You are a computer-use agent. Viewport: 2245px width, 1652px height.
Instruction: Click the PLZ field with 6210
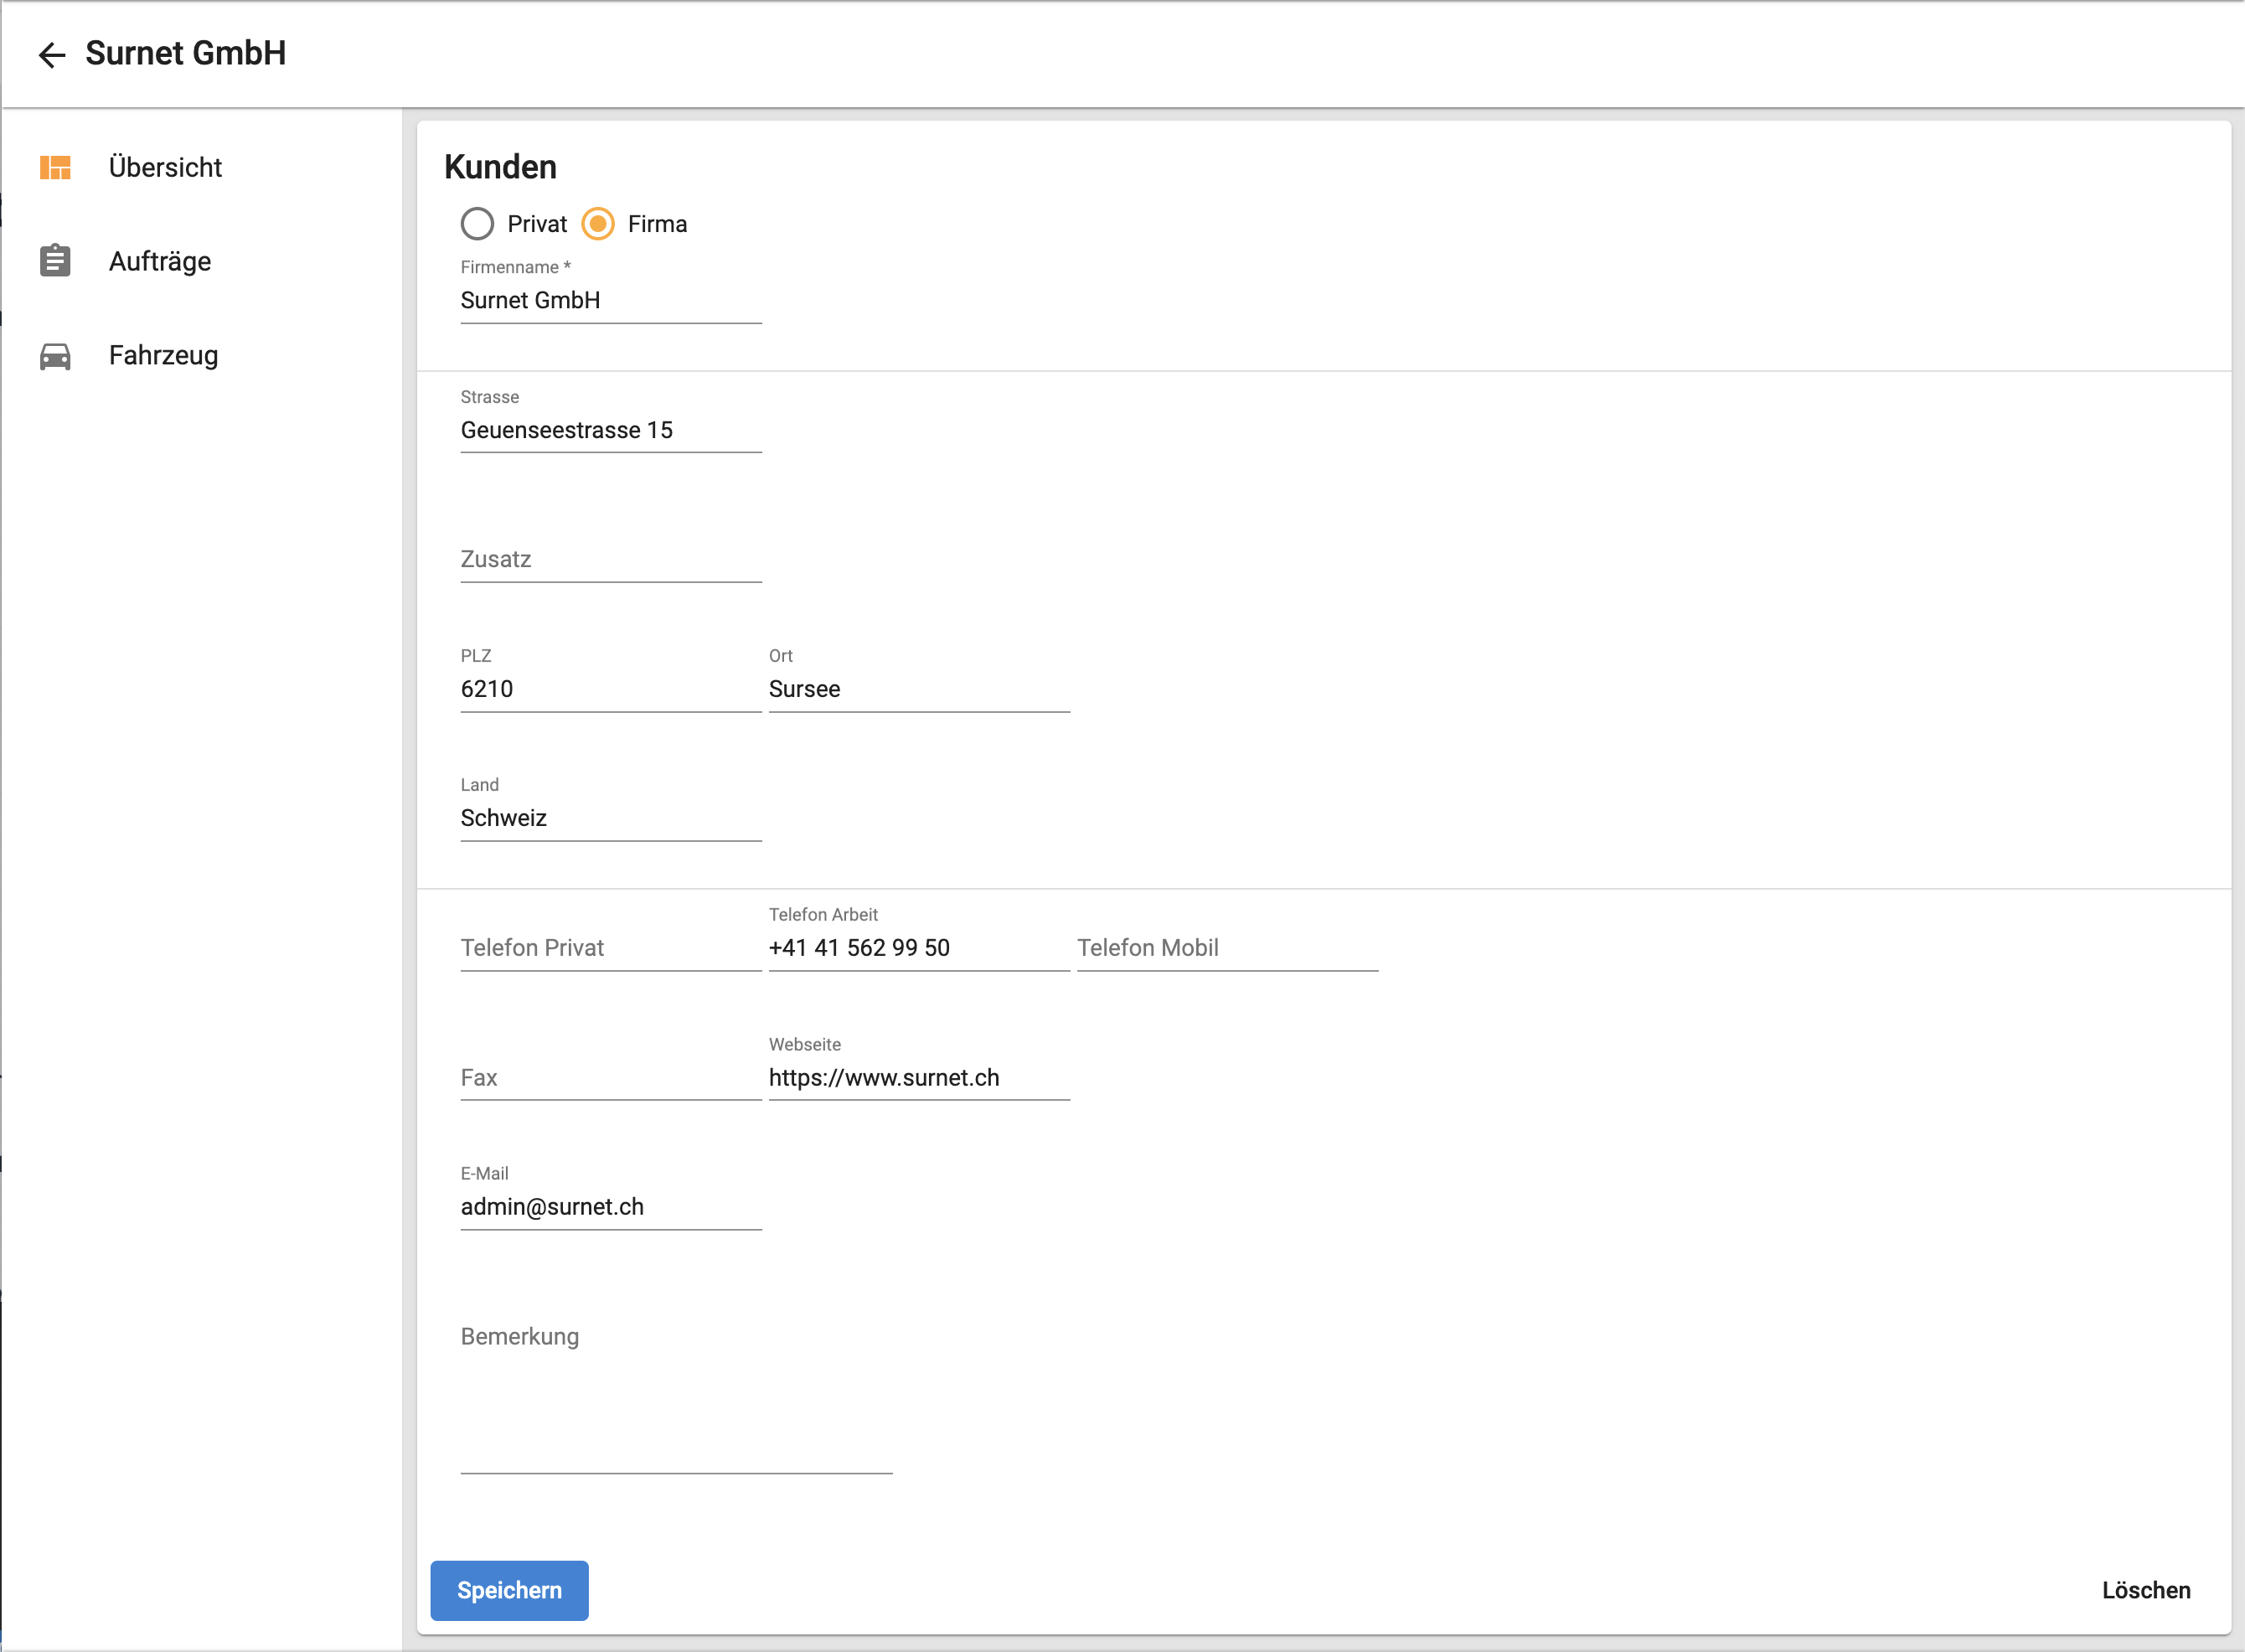(x=611, y=689)
